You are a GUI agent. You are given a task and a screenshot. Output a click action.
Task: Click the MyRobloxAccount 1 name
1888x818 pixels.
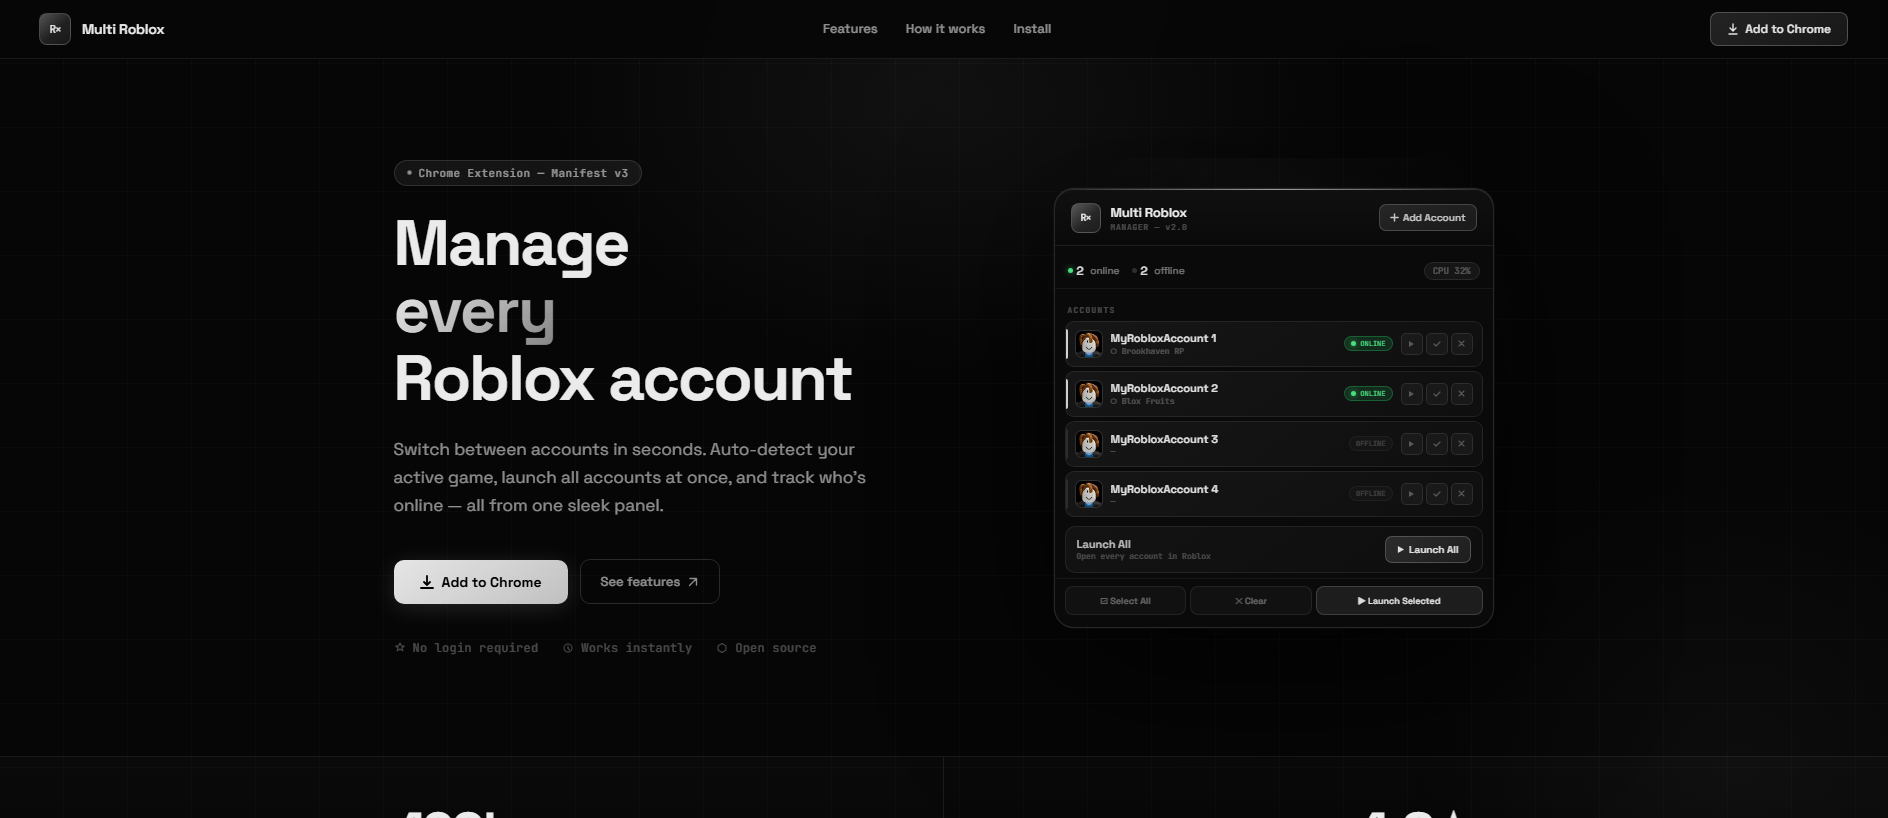[1163, 338]
